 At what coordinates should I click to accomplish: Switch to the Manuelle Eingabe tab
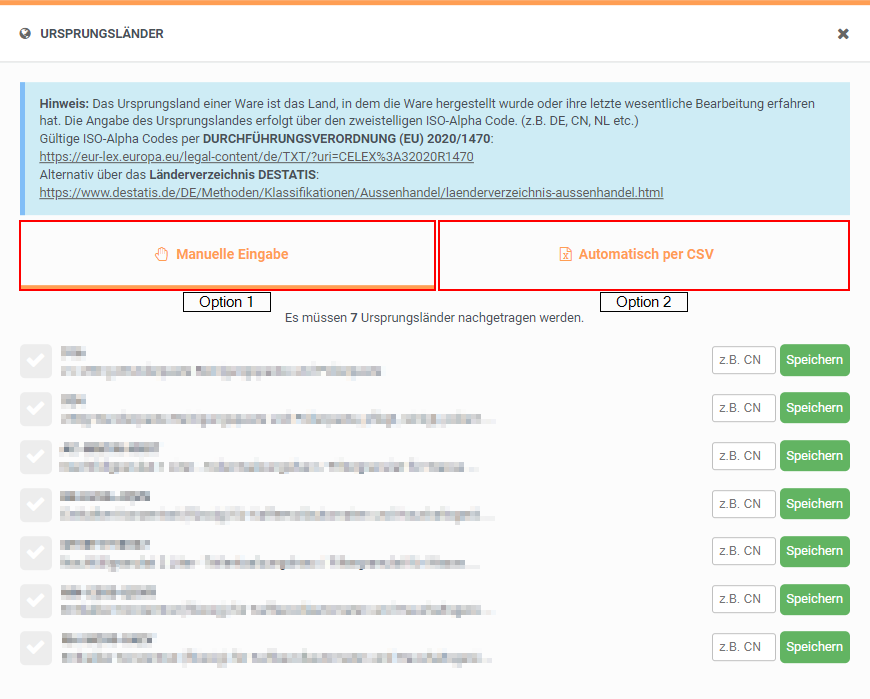pyautogui.click(x=227, y=255)
